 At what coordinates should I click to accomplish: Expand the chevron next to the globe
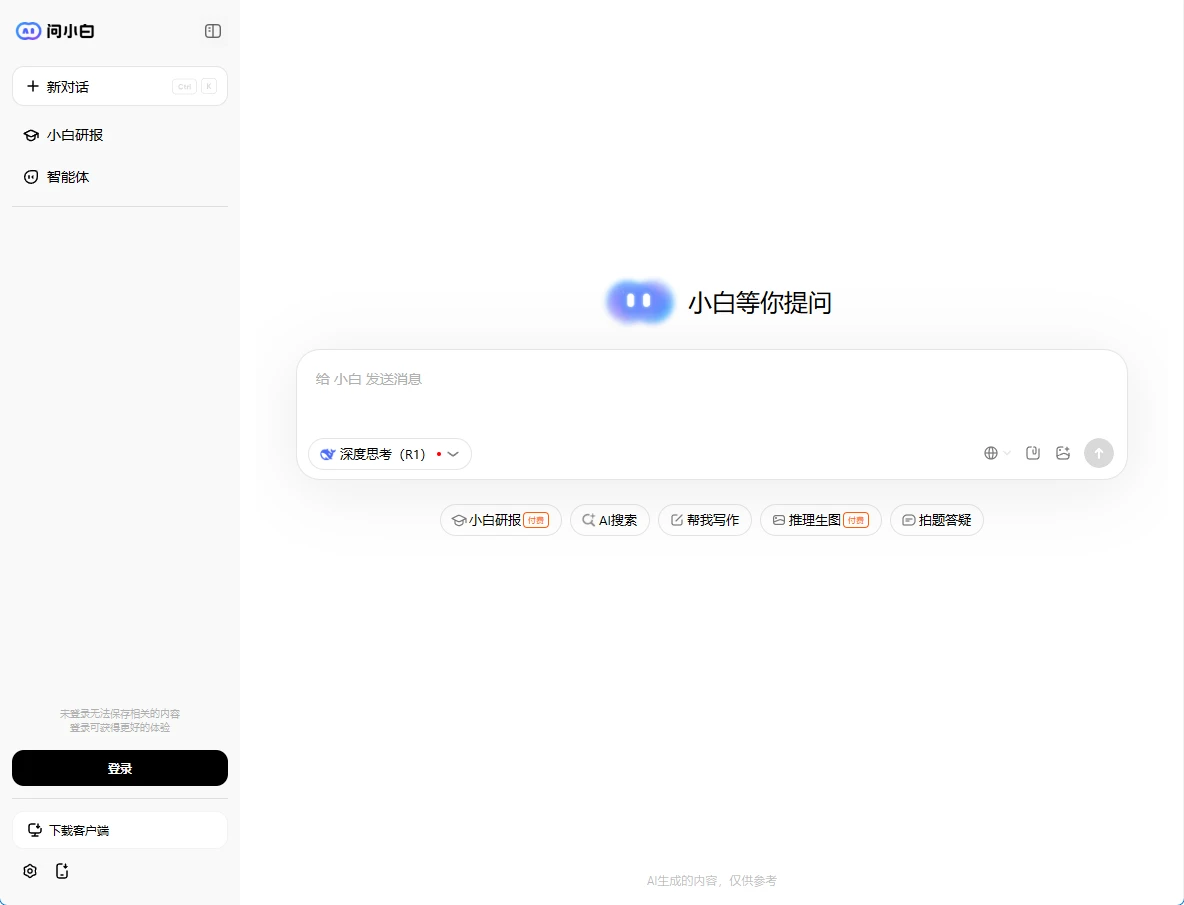click(x=1007, y=453)
